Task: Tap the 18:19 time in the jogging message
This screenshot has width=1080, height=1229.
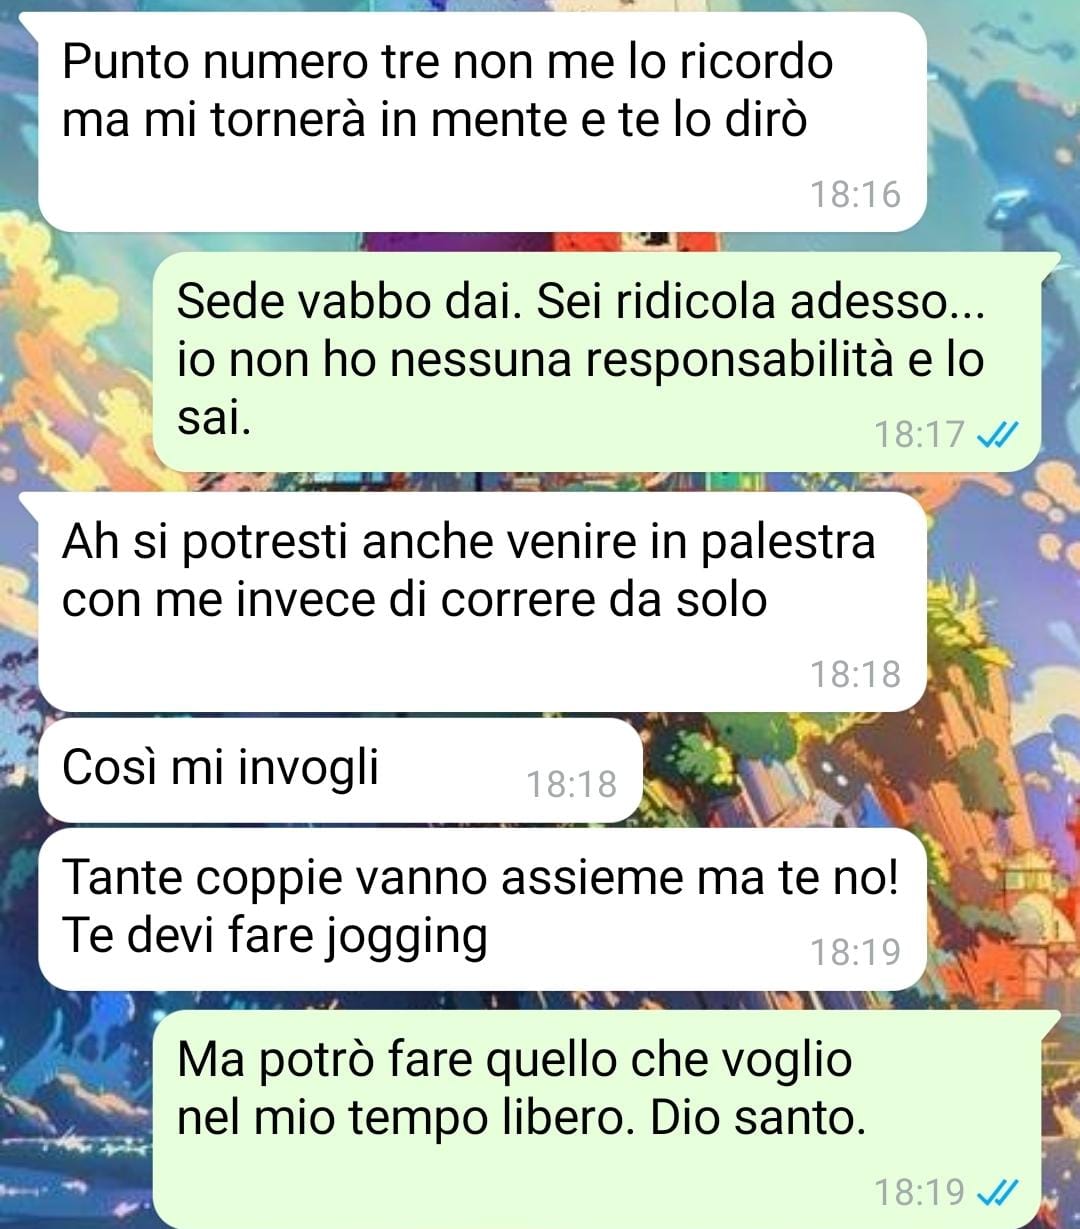Action: pos(855,952)
